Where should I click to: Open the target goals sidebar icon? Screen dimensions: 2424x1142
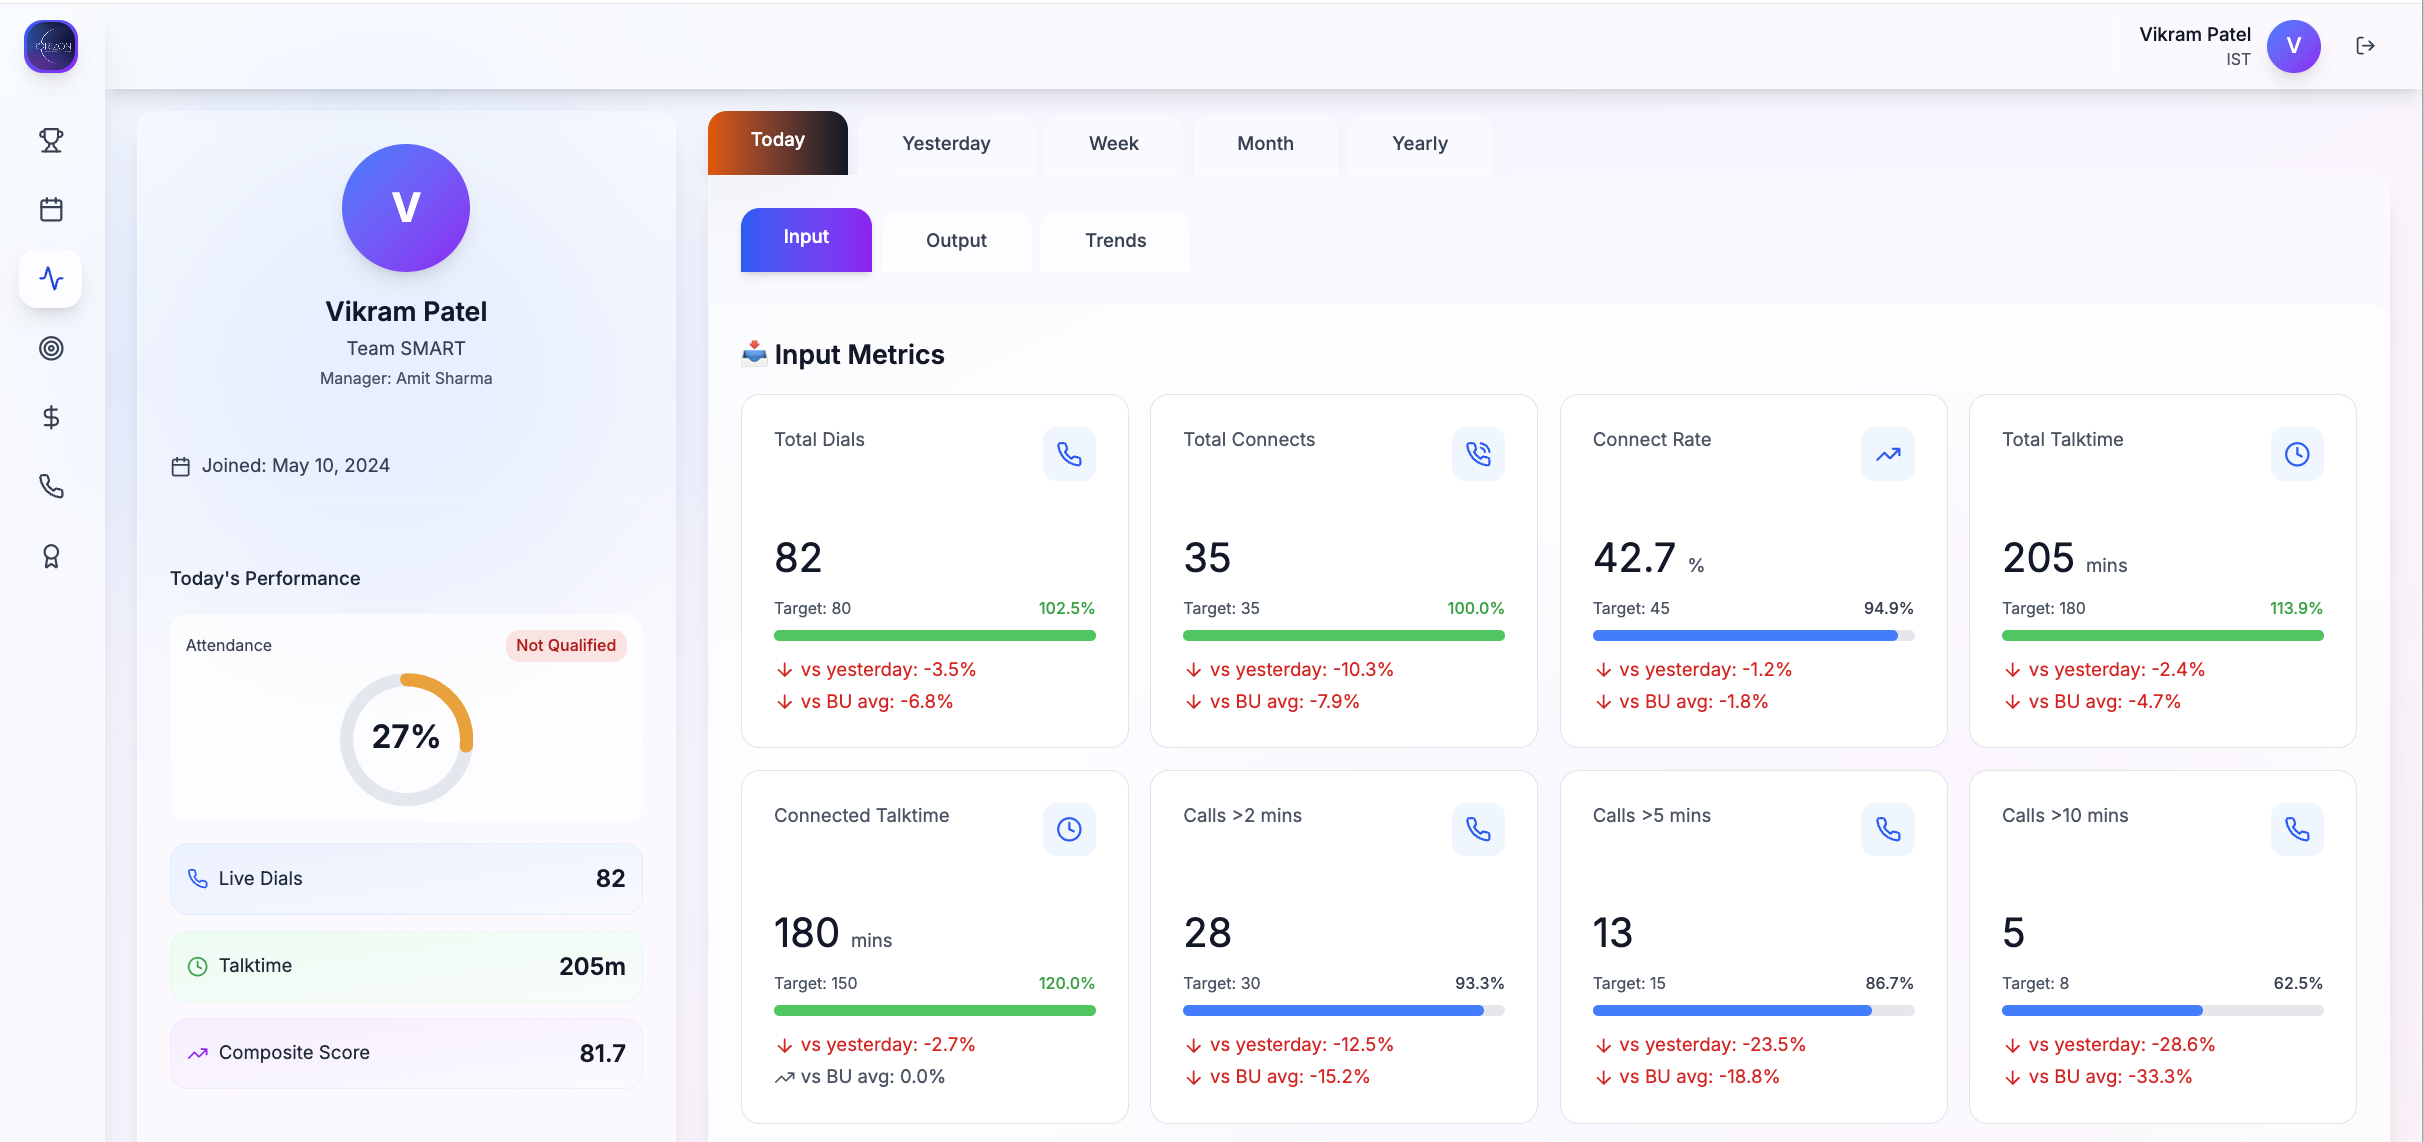click(x=51, y=348)
